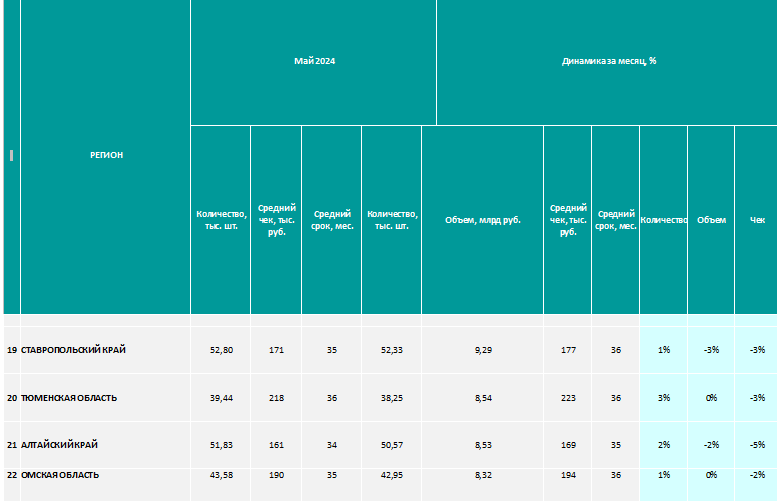This screenshot has width=777, height=501.
Task: Select the 2% cell for Алтайский край
Action: coord(664,445)
